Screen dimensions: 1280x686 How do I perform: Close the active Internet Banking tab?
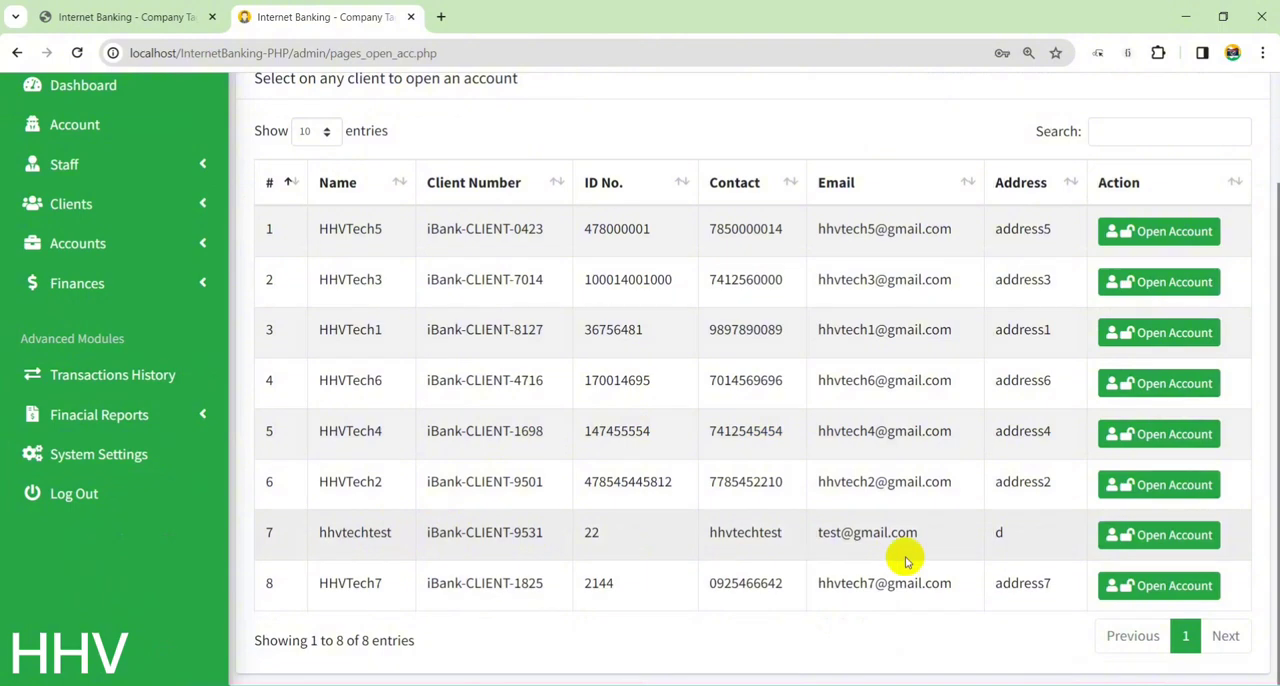(411, 17)
